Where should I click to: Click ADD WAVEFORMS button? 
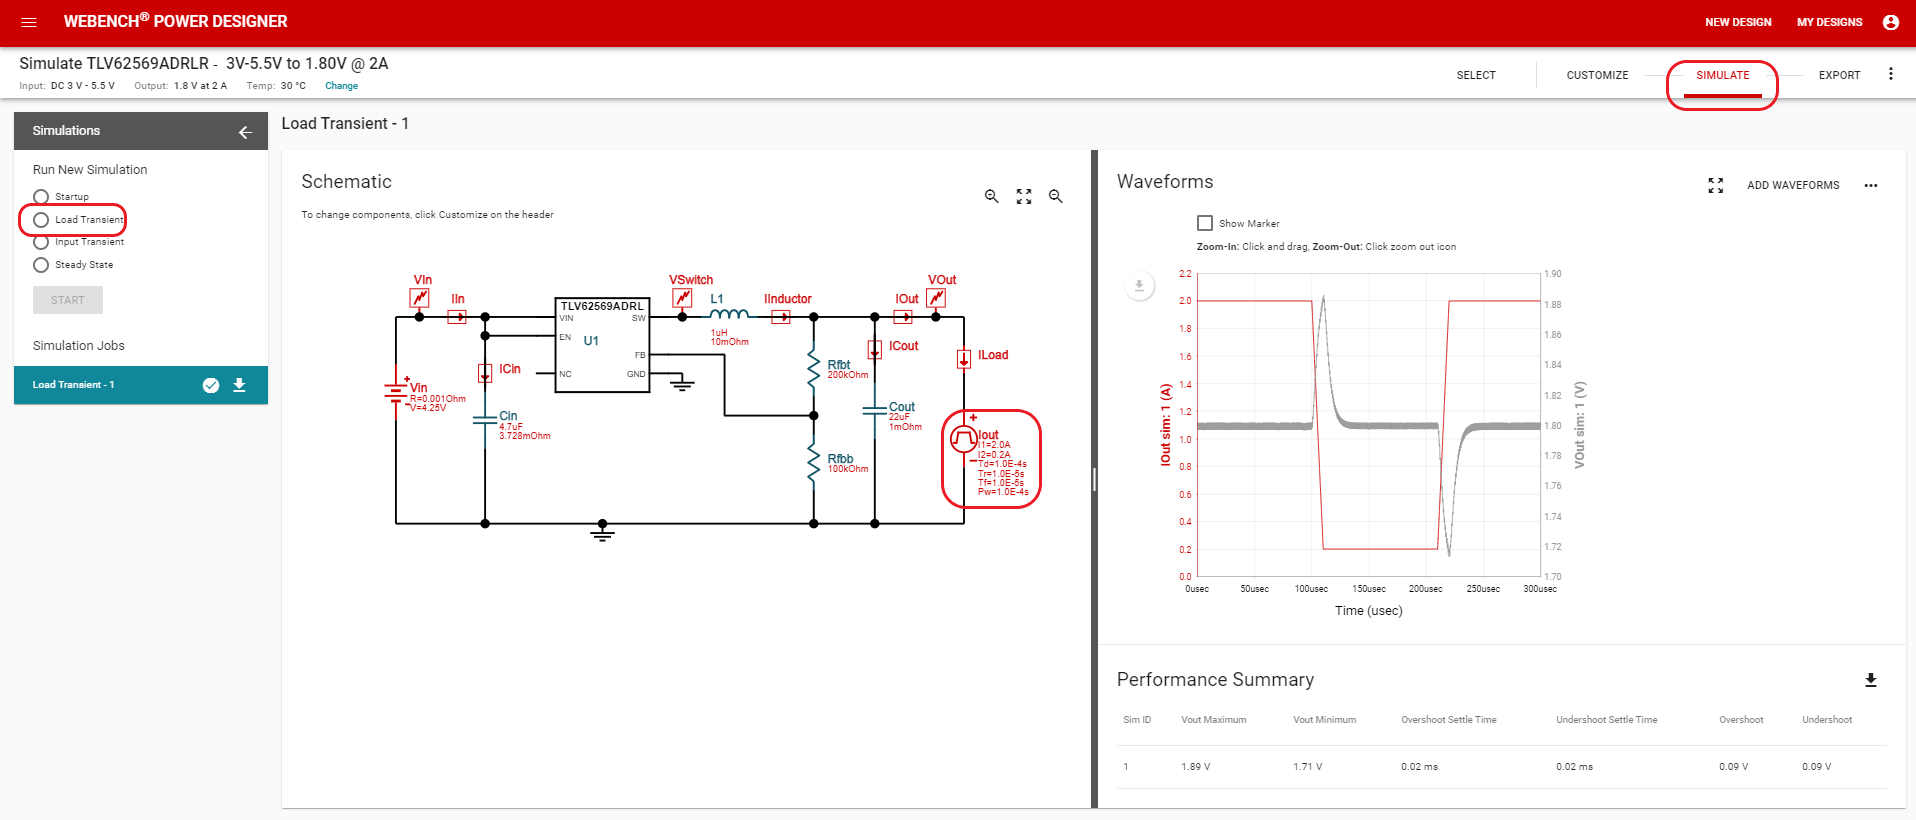pyautogui.click(x=1793, y=185)
